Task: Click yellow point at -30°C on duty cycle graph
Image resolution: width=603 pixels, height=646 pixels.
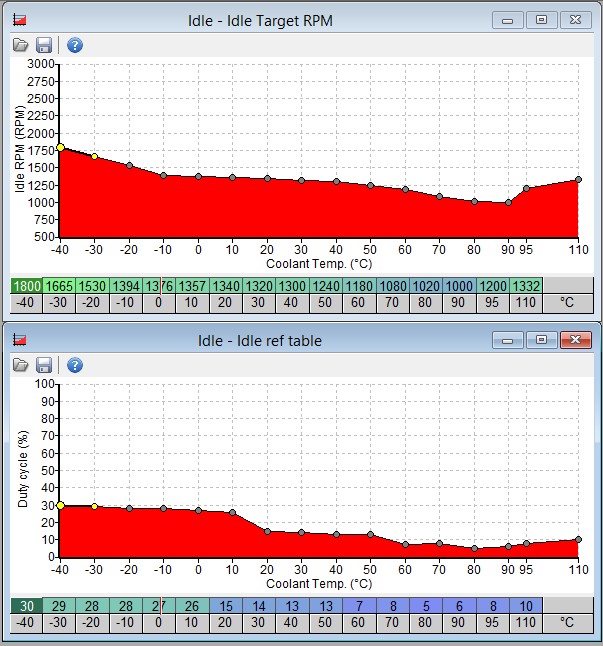Action: (95, 507)
